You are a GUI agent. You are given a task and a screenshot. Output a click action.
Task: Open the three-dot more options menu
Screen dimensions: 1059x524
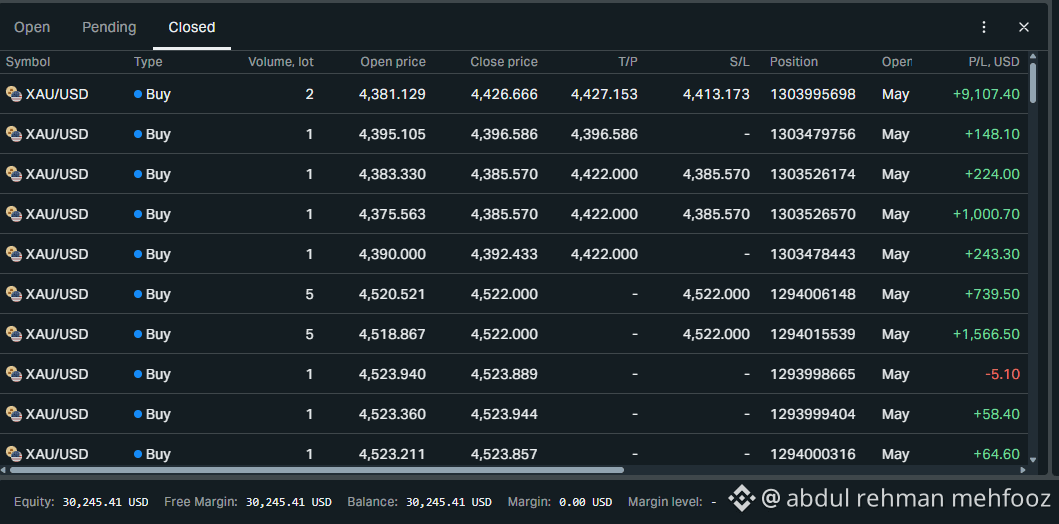tap(984, 27)
